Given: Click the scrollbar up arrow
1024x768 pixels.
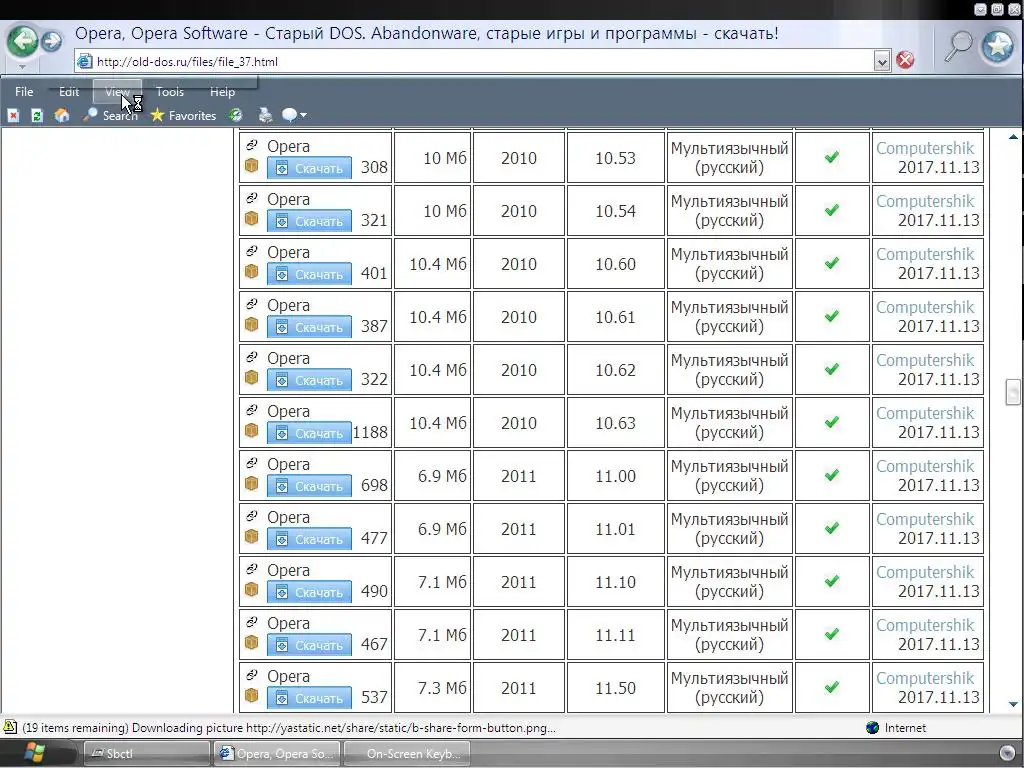Looking at the screenshot, I should click(1013, 136).
